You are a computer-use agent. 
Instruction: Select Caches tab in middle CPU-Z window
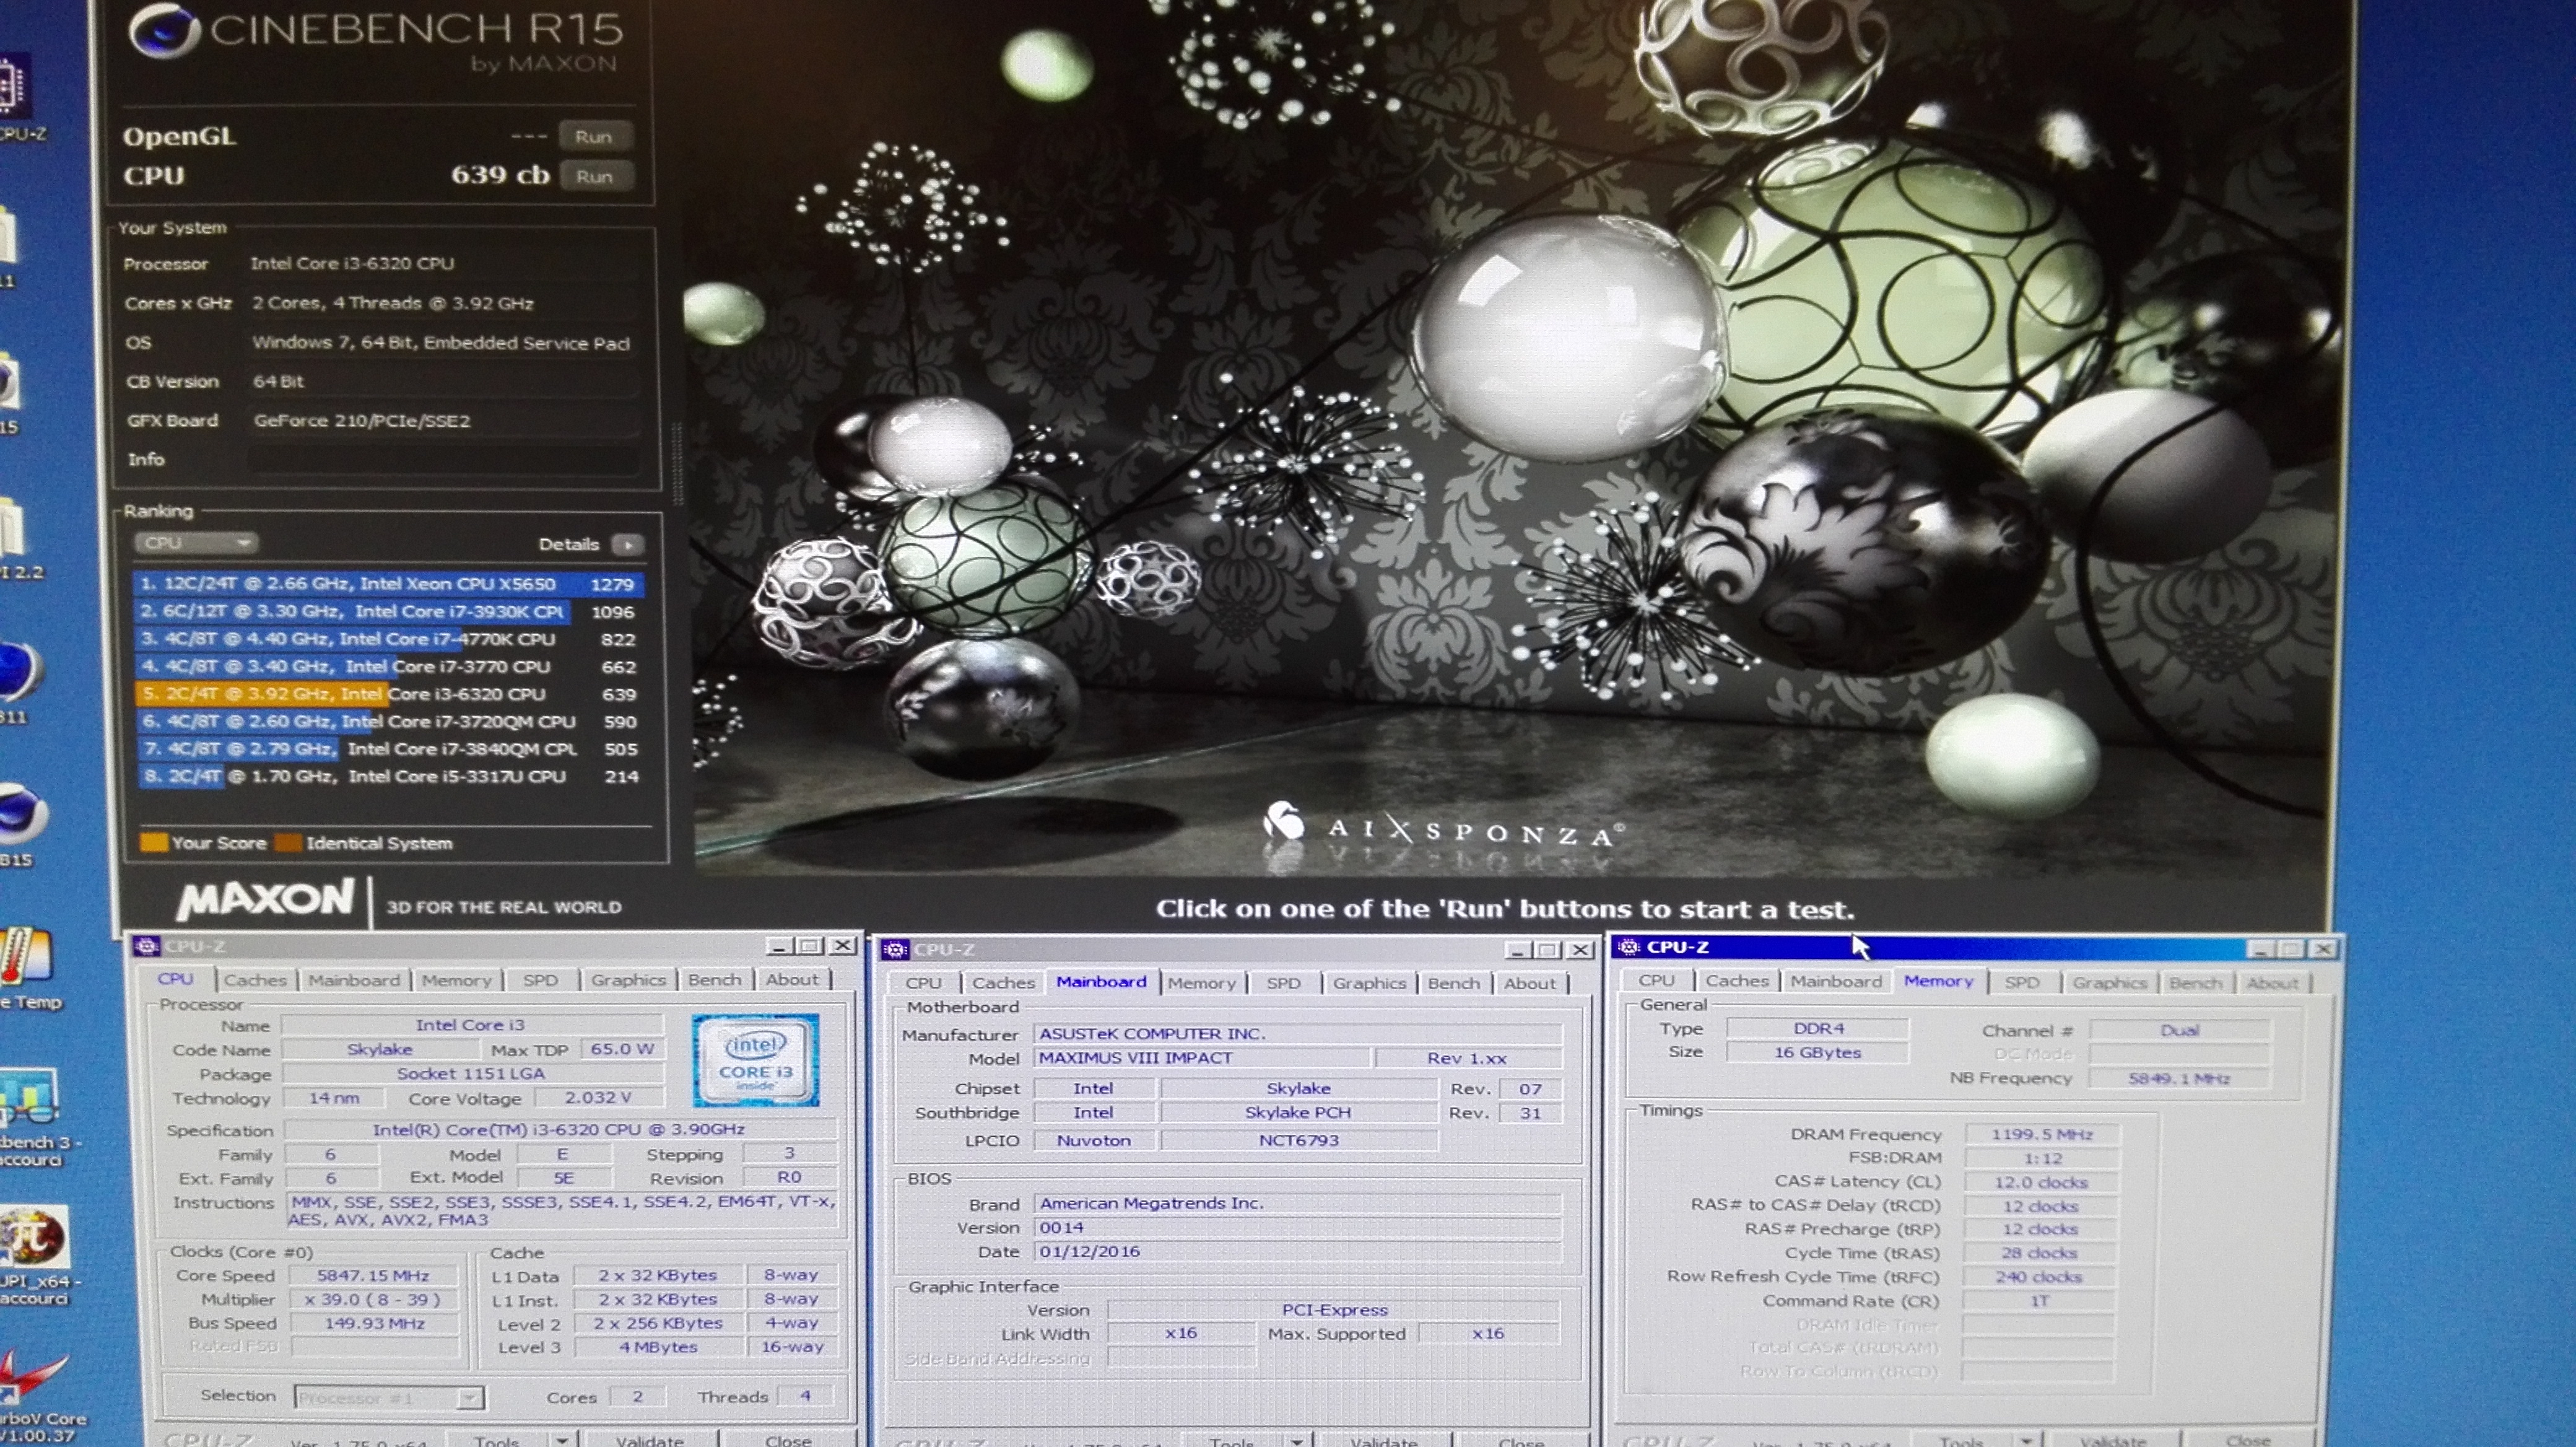tap(1003, 983)
